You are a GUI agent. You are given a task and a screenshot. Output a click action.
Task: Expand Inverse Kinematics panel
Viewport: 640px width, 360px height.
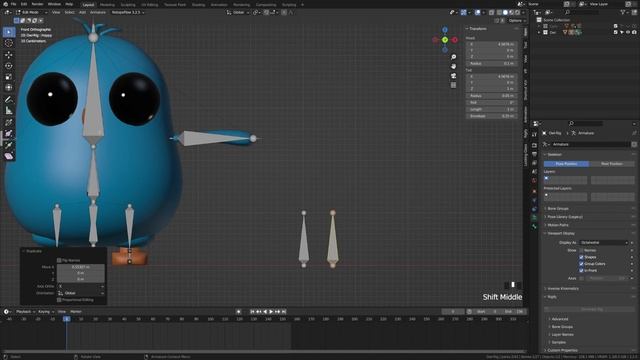562,289
